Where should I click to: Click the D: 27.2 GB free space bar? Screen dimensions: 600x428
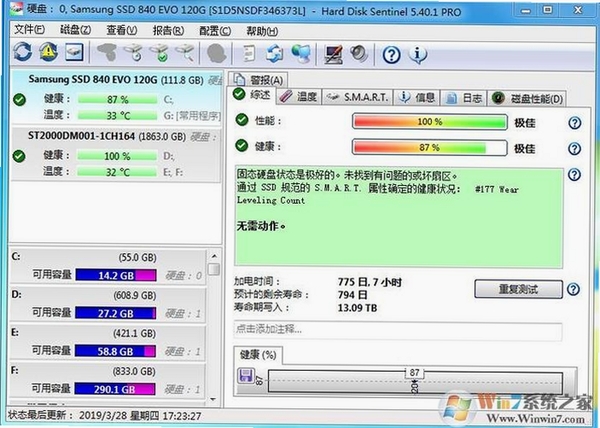click(116, 313)
